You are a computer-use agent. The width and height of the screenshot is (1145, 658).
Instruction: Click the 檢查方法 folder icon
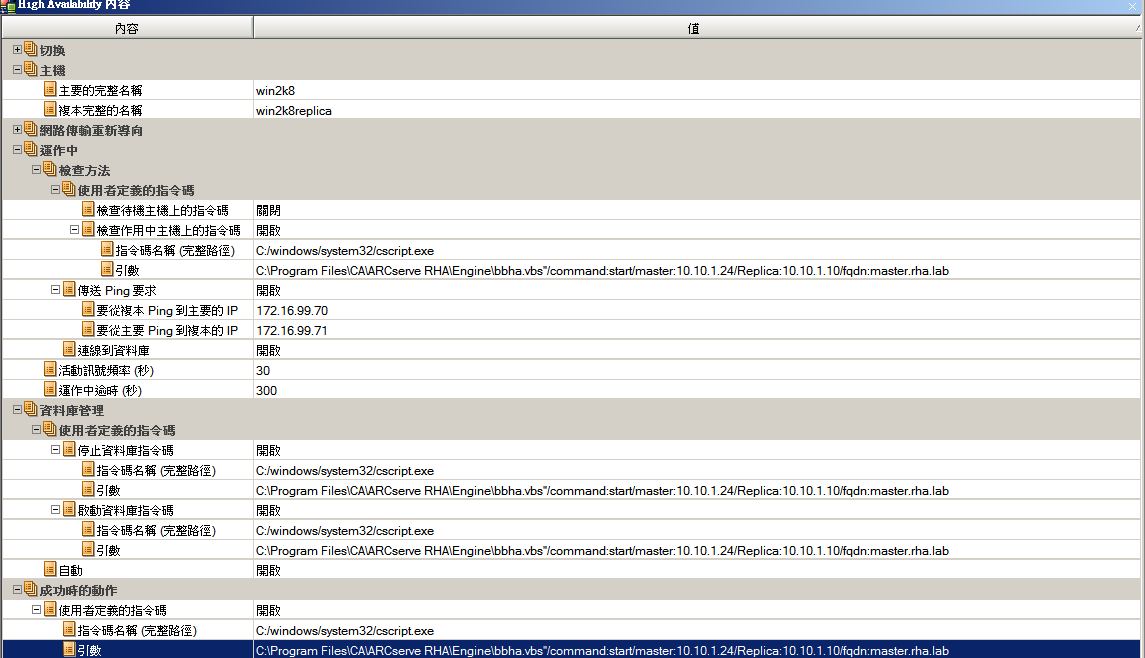50,169
